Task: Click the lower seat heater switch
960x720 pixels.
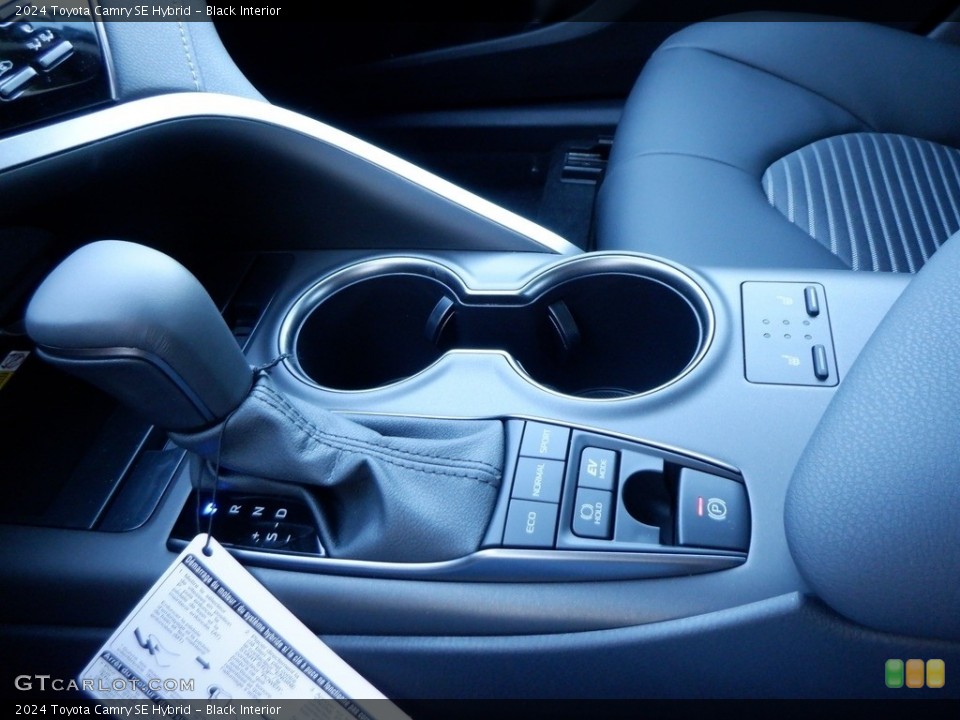Action: point(819,362)
